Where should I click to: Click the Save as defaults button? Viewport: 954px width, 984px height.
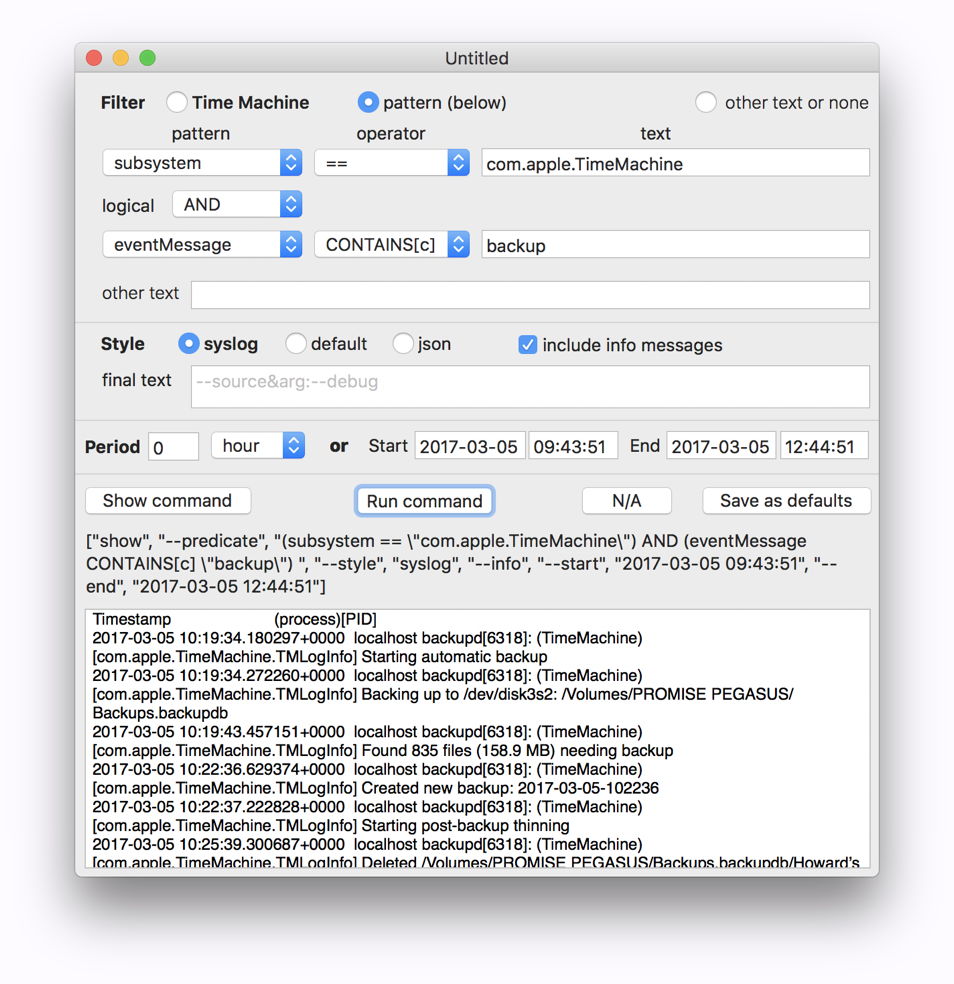786,501
